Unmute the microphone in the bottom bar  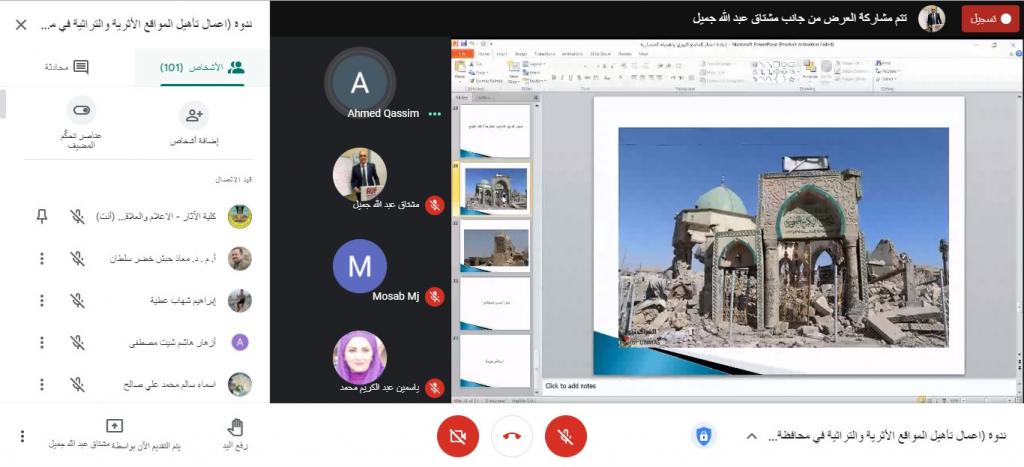coord(566,436)
